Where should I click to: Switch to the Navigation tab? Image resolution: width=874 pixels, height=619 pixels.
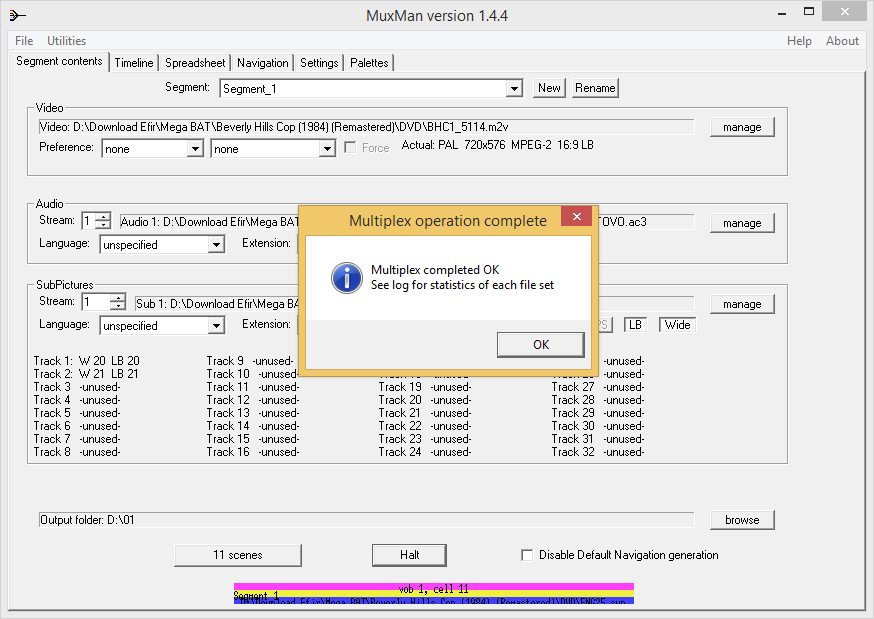point(263,63)
